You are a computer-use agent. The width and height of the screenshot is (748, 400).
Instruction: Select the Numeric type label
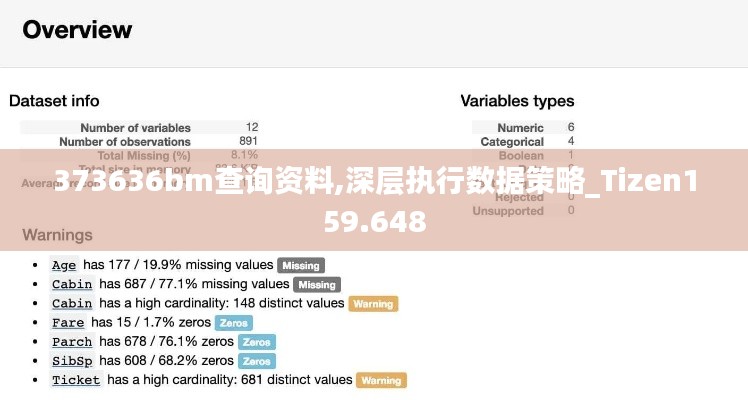(520, 128)
